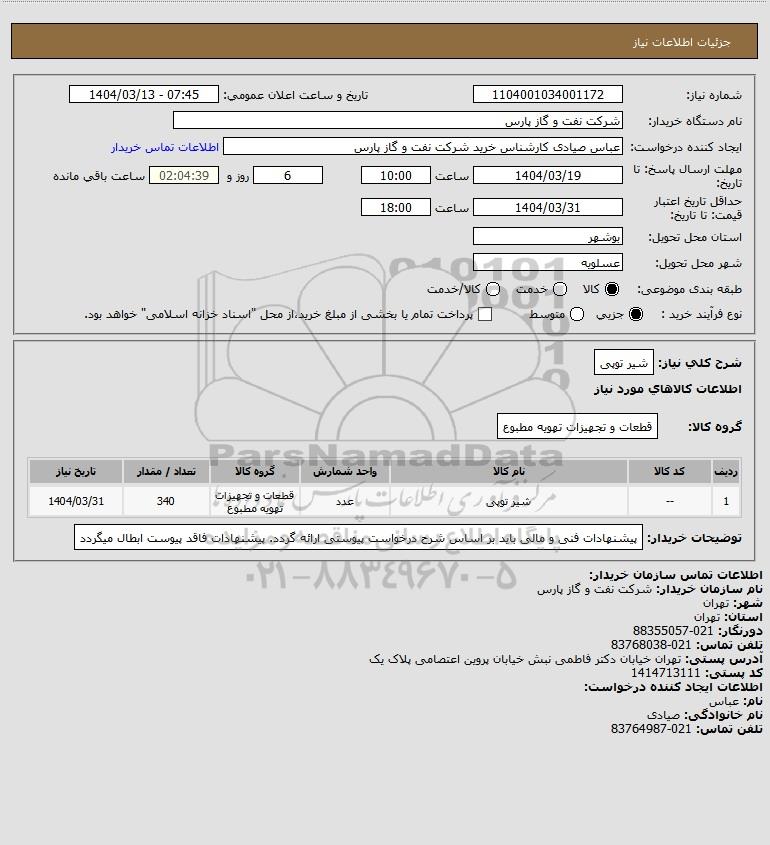Click the نام کالا column header
The image size is (770, 845).
(x=508, y=472)
